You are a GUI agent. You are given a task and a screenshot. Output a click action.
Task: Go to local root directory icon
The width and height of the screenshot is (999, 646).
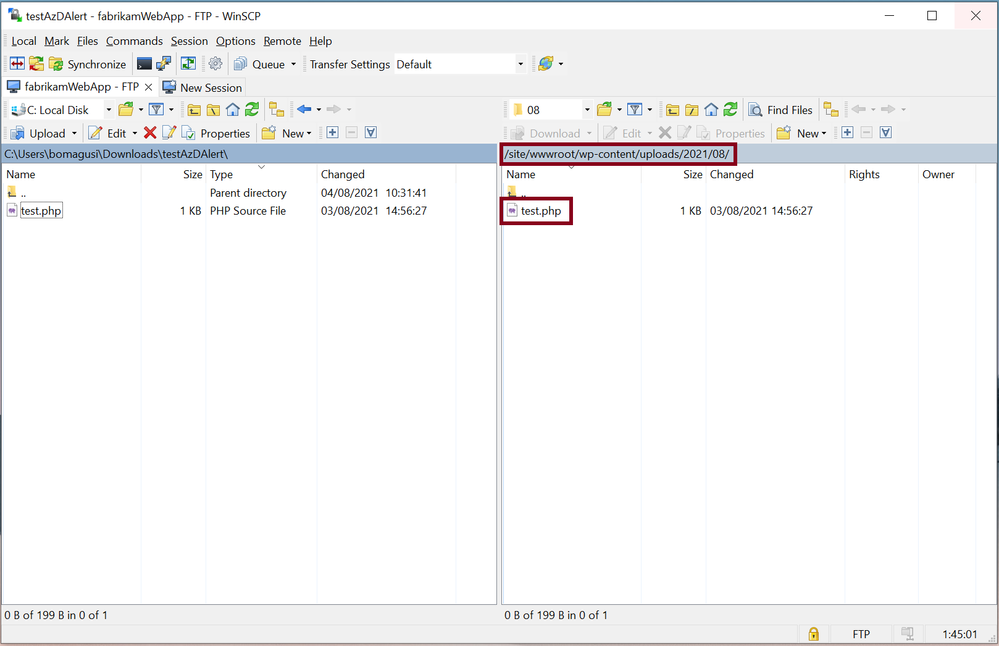coord(213,110)
